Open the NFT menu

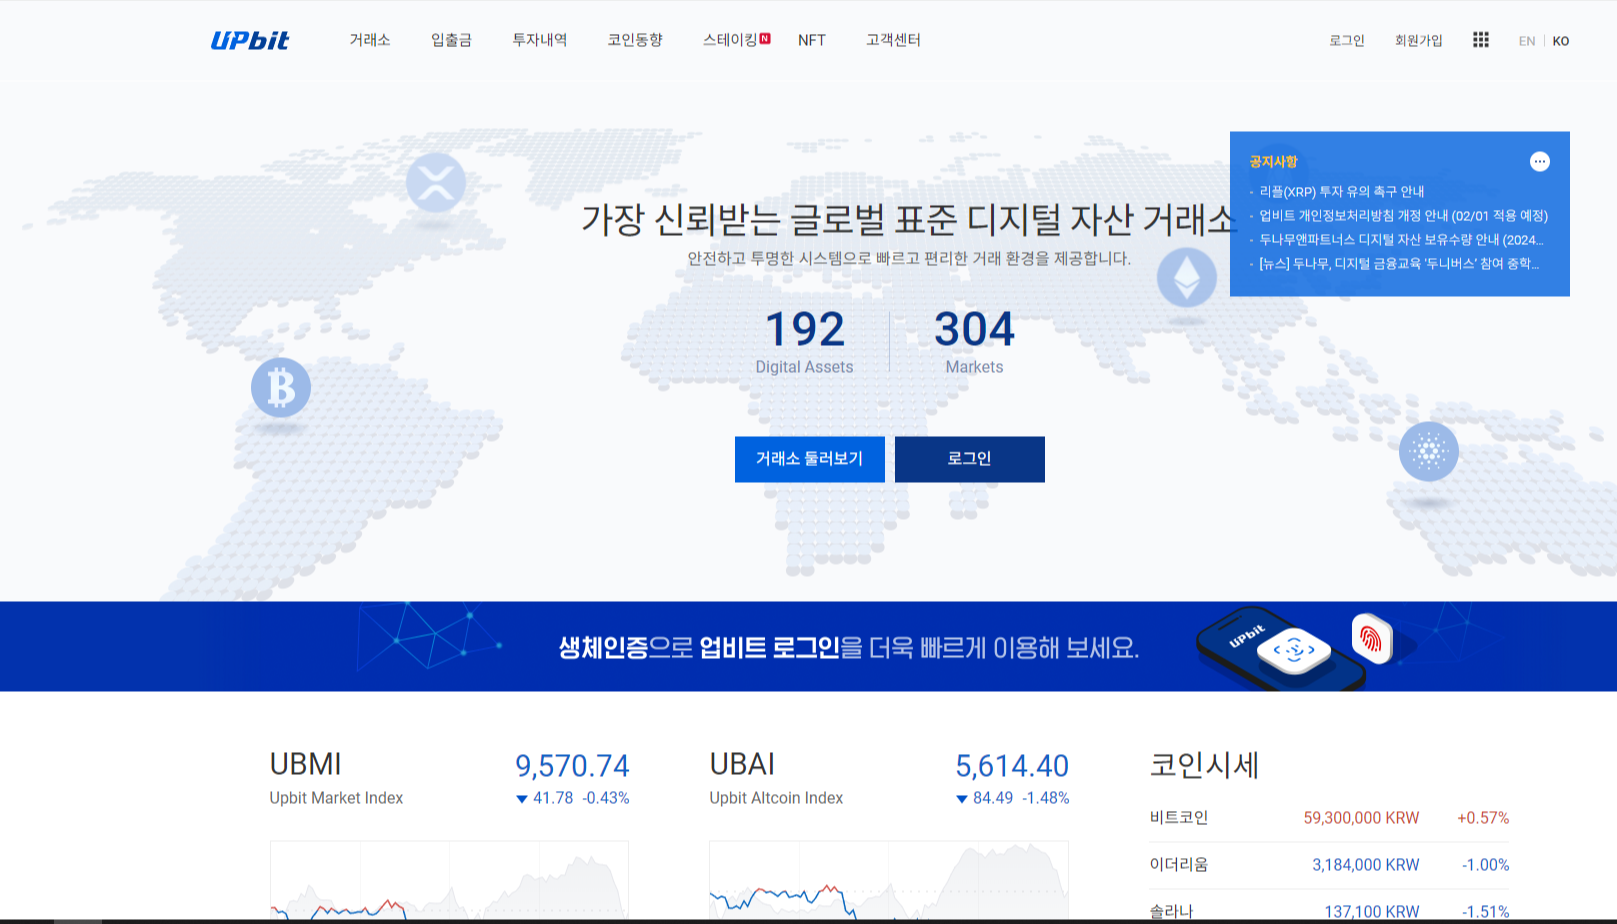pyautogui.click(x=812, y=40)
